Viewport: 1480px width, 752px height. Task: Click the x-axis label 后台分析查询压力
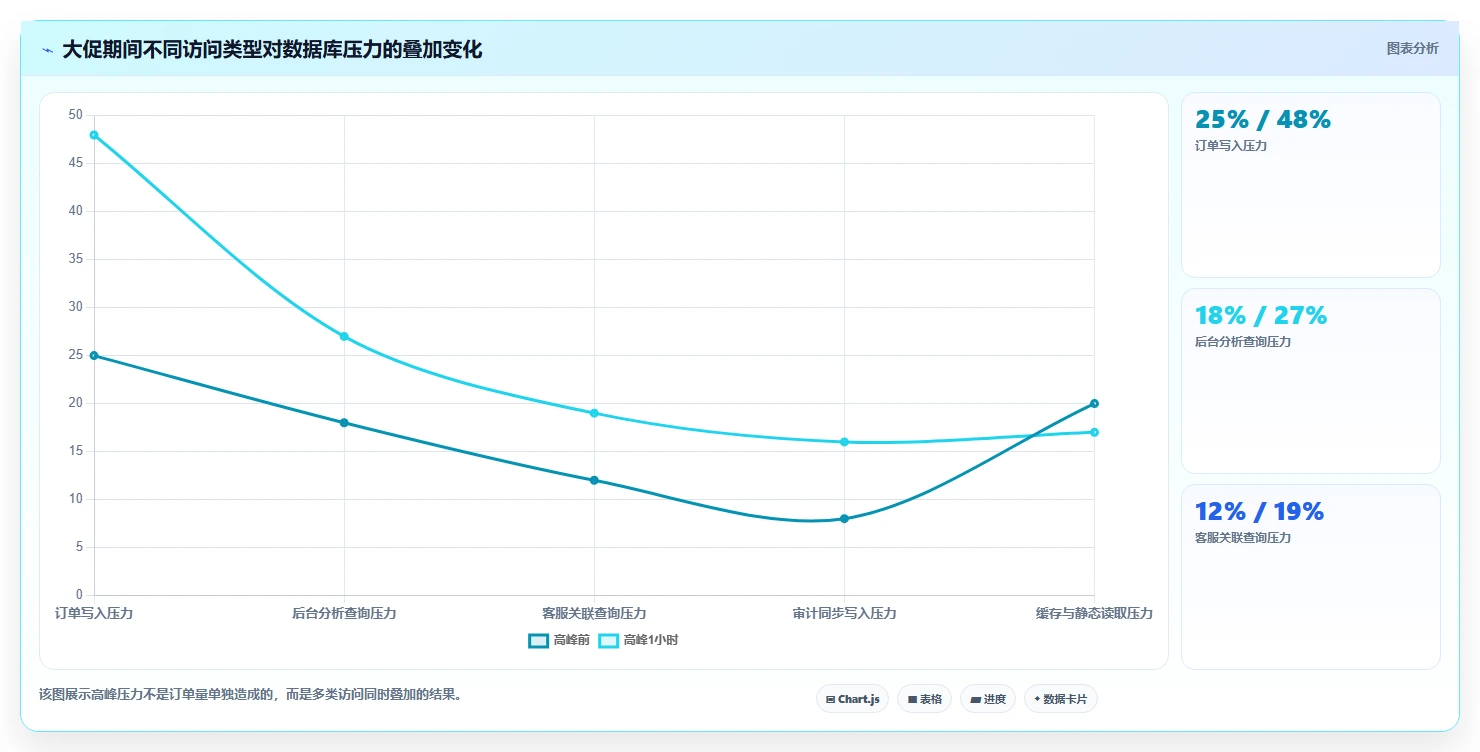344,613
